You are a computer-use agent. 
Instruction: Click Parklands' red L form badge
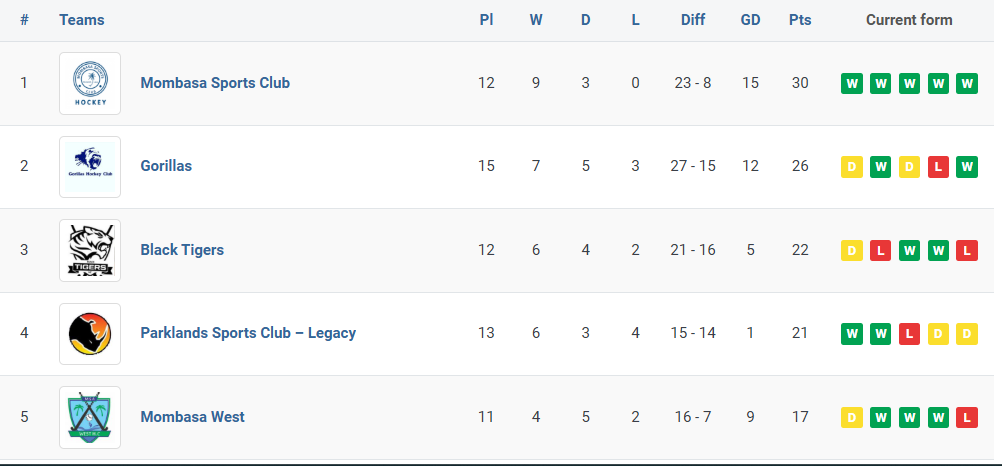coord(909,334)
